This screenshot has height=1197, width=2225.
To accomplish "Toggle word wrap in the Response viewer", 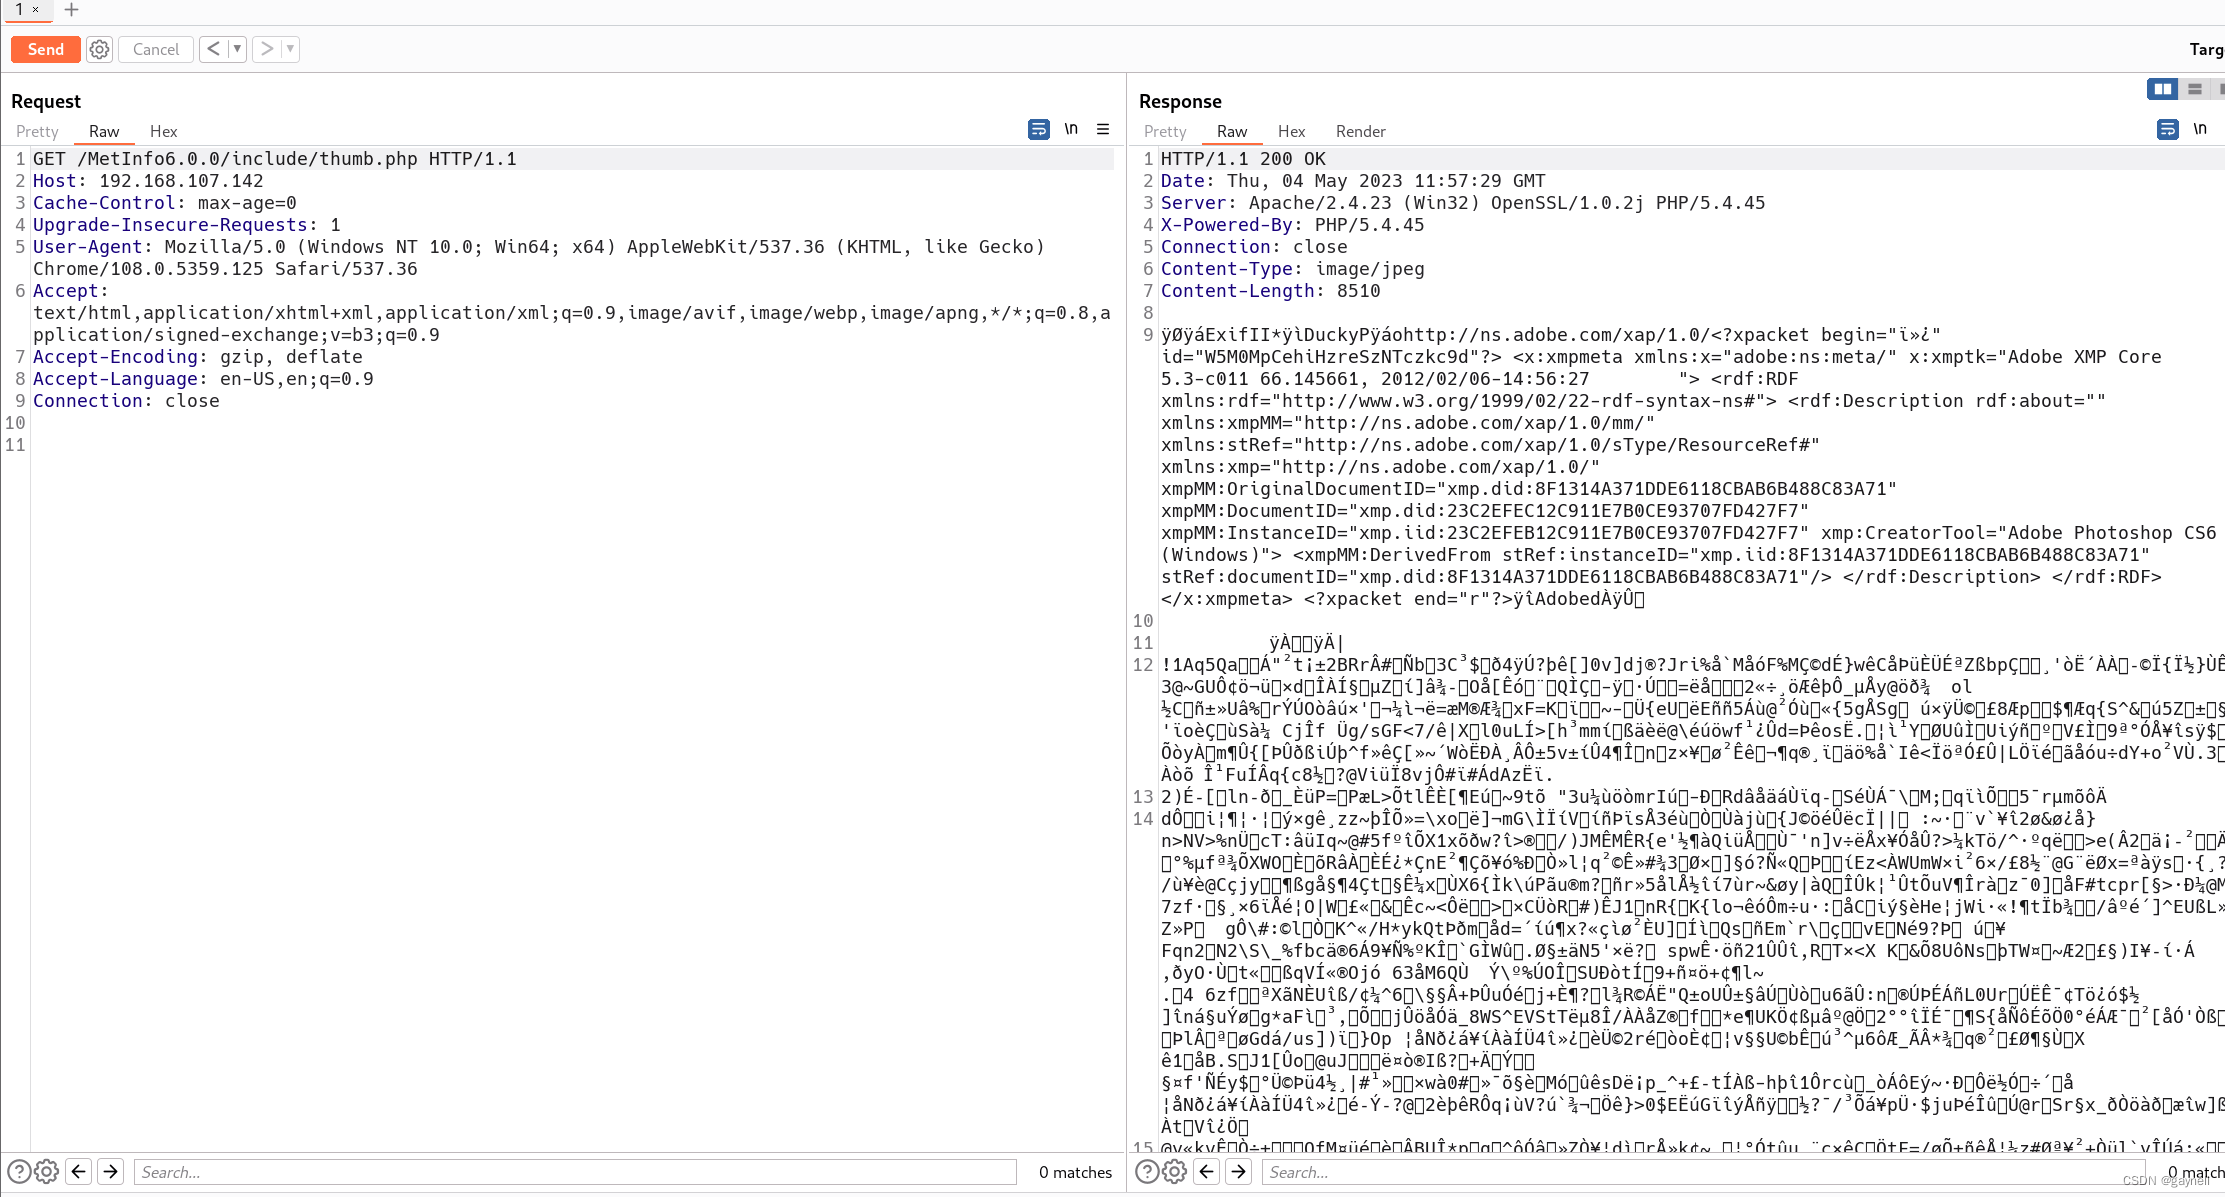I will point(2168,129).
